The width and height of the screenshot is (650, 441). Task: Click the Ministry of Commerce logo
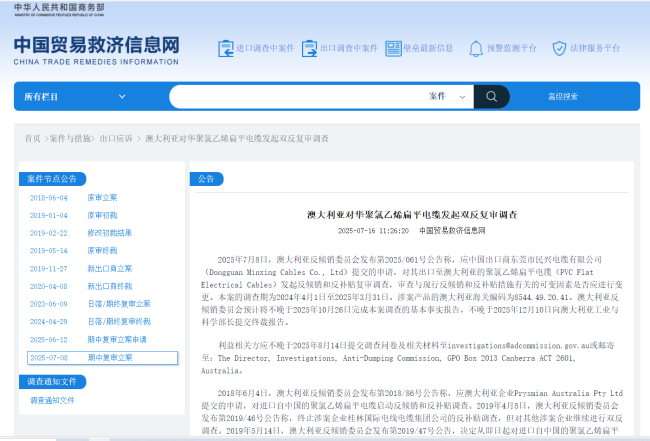point(59,10)
